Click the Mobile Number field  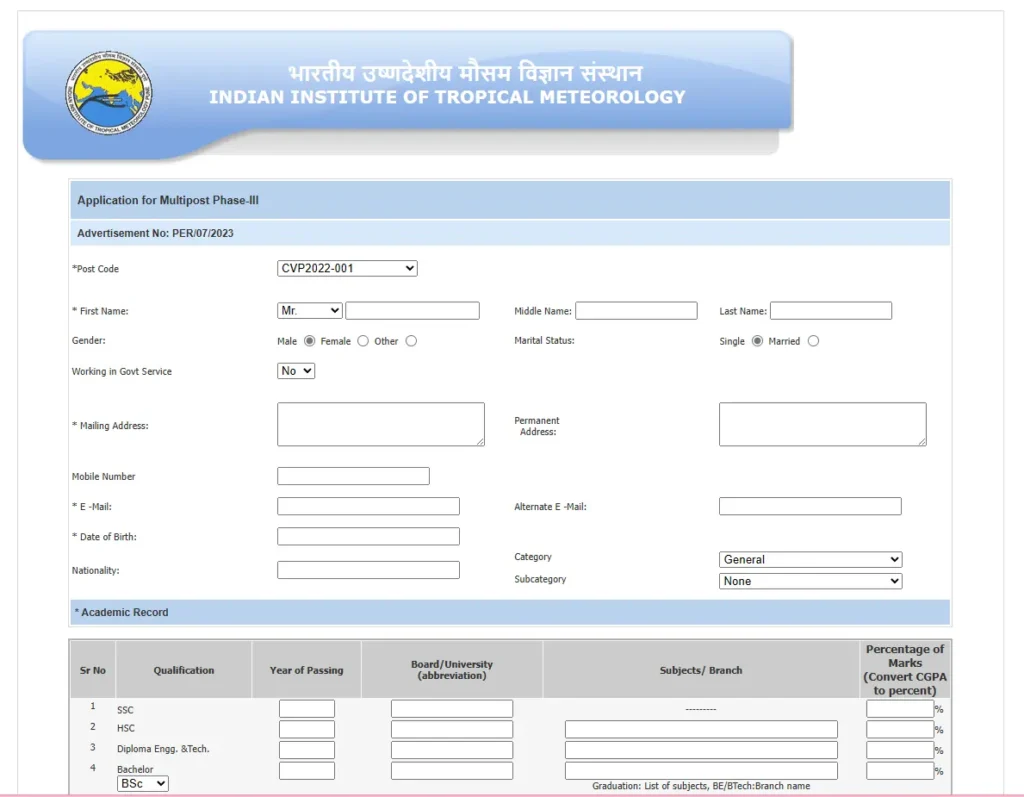[x=353, y=476]
